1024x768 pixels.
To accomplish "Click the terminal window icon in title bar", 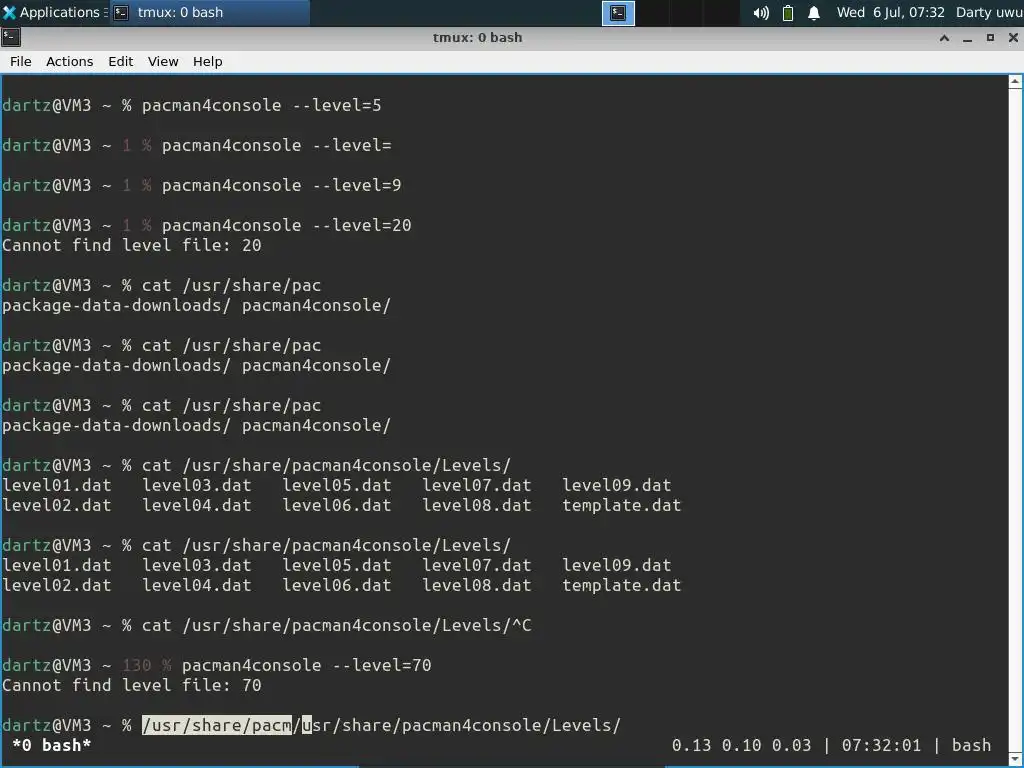I will coord(11,37).
